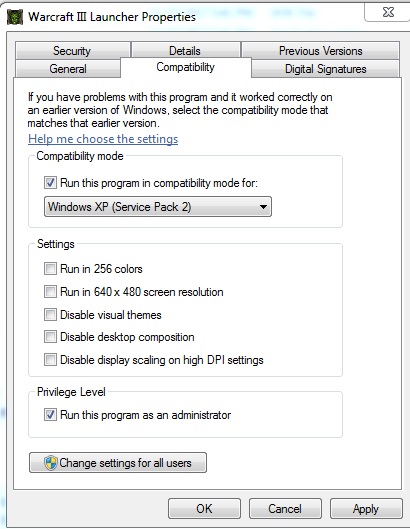
Task: Click the Warcraft III icon in title bar
Action: tap(15, 17)
